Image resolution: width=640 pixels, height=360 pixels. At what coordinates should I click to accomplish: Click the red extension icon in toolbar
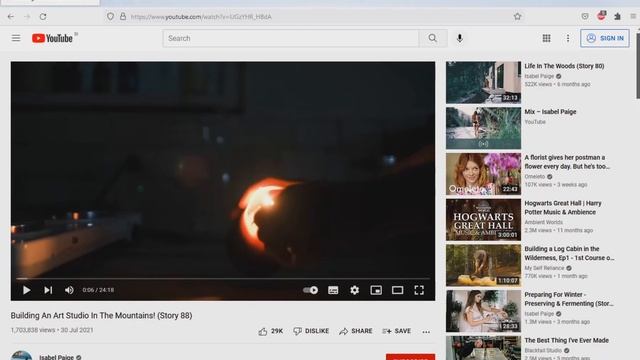coord(601,16)
